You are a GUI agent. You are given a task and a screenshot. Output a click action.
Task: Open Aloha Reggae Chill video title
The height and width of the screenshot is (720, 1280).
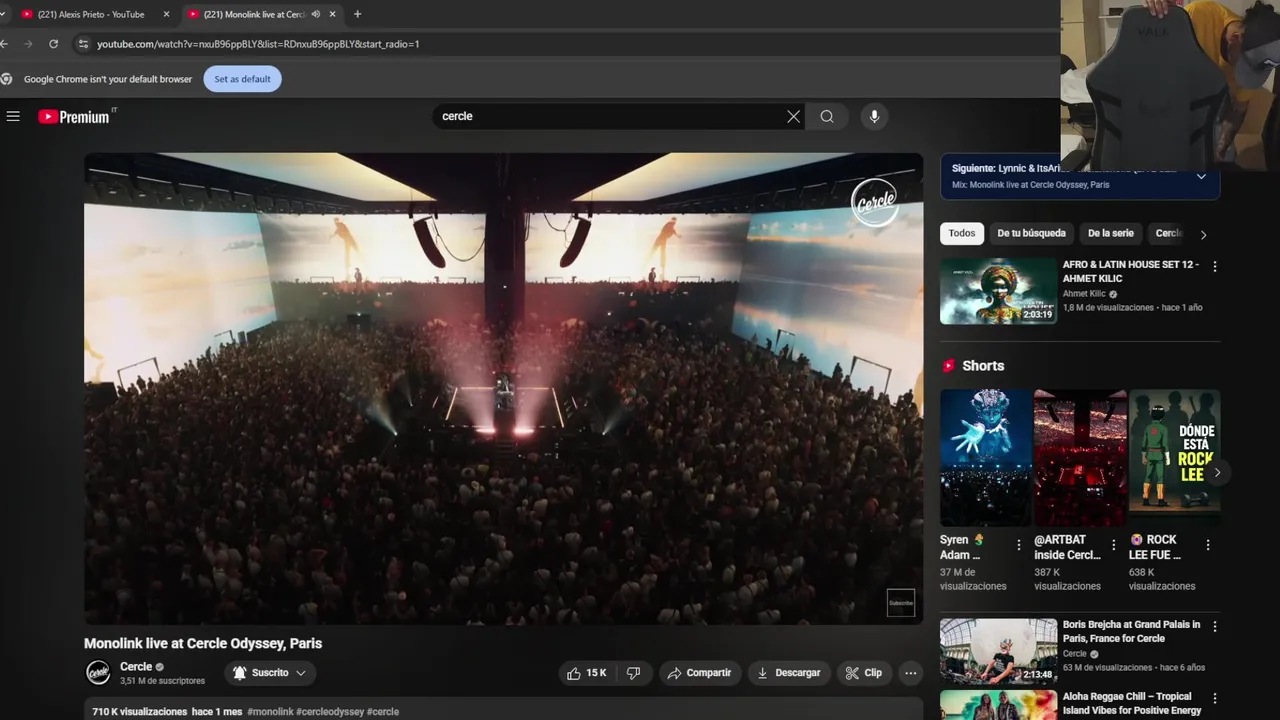[x=1132, y=703]
